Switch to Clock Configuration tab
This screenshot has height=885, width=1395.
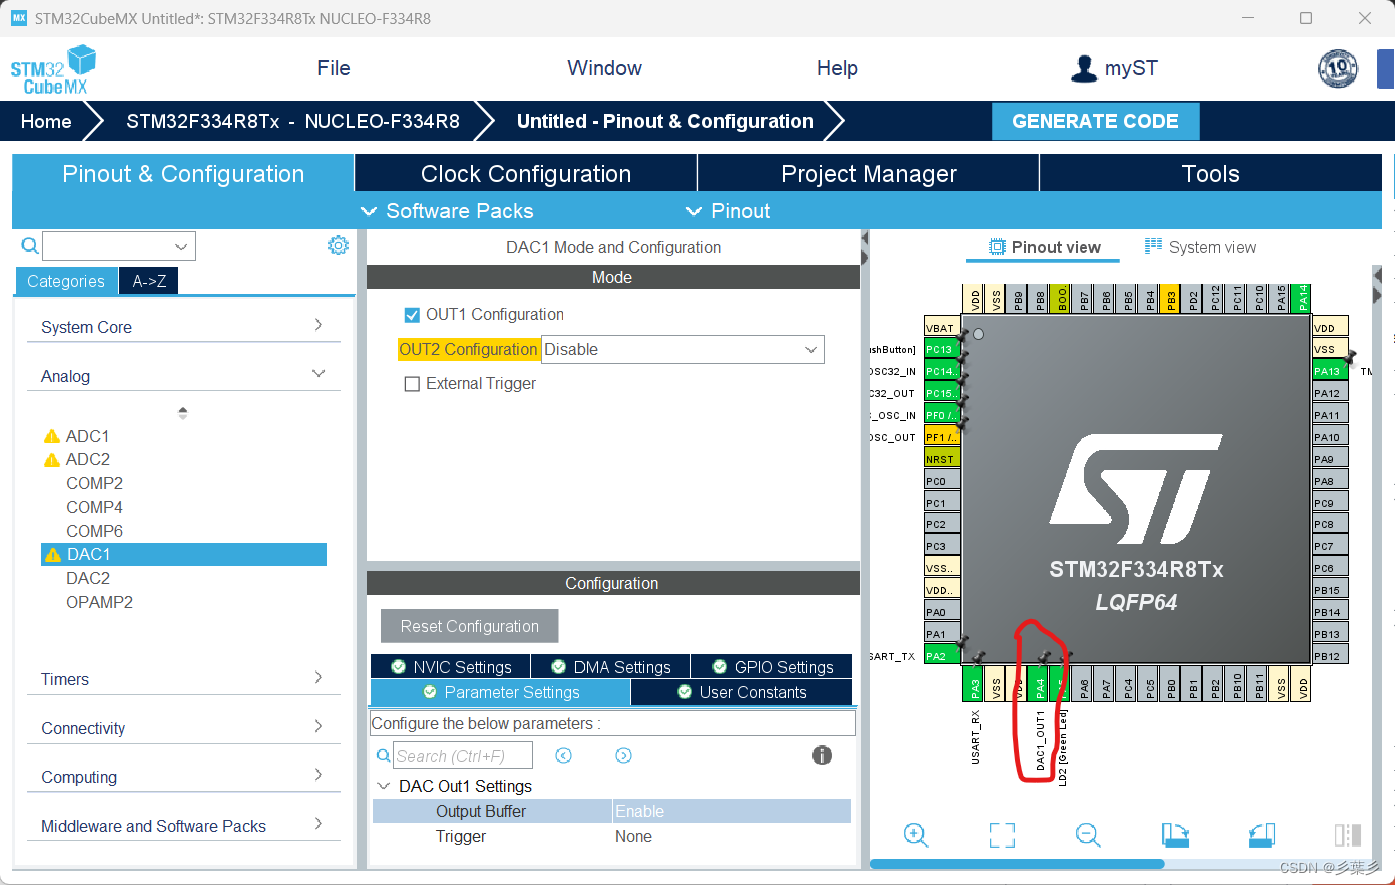click(x=526, y=173)
